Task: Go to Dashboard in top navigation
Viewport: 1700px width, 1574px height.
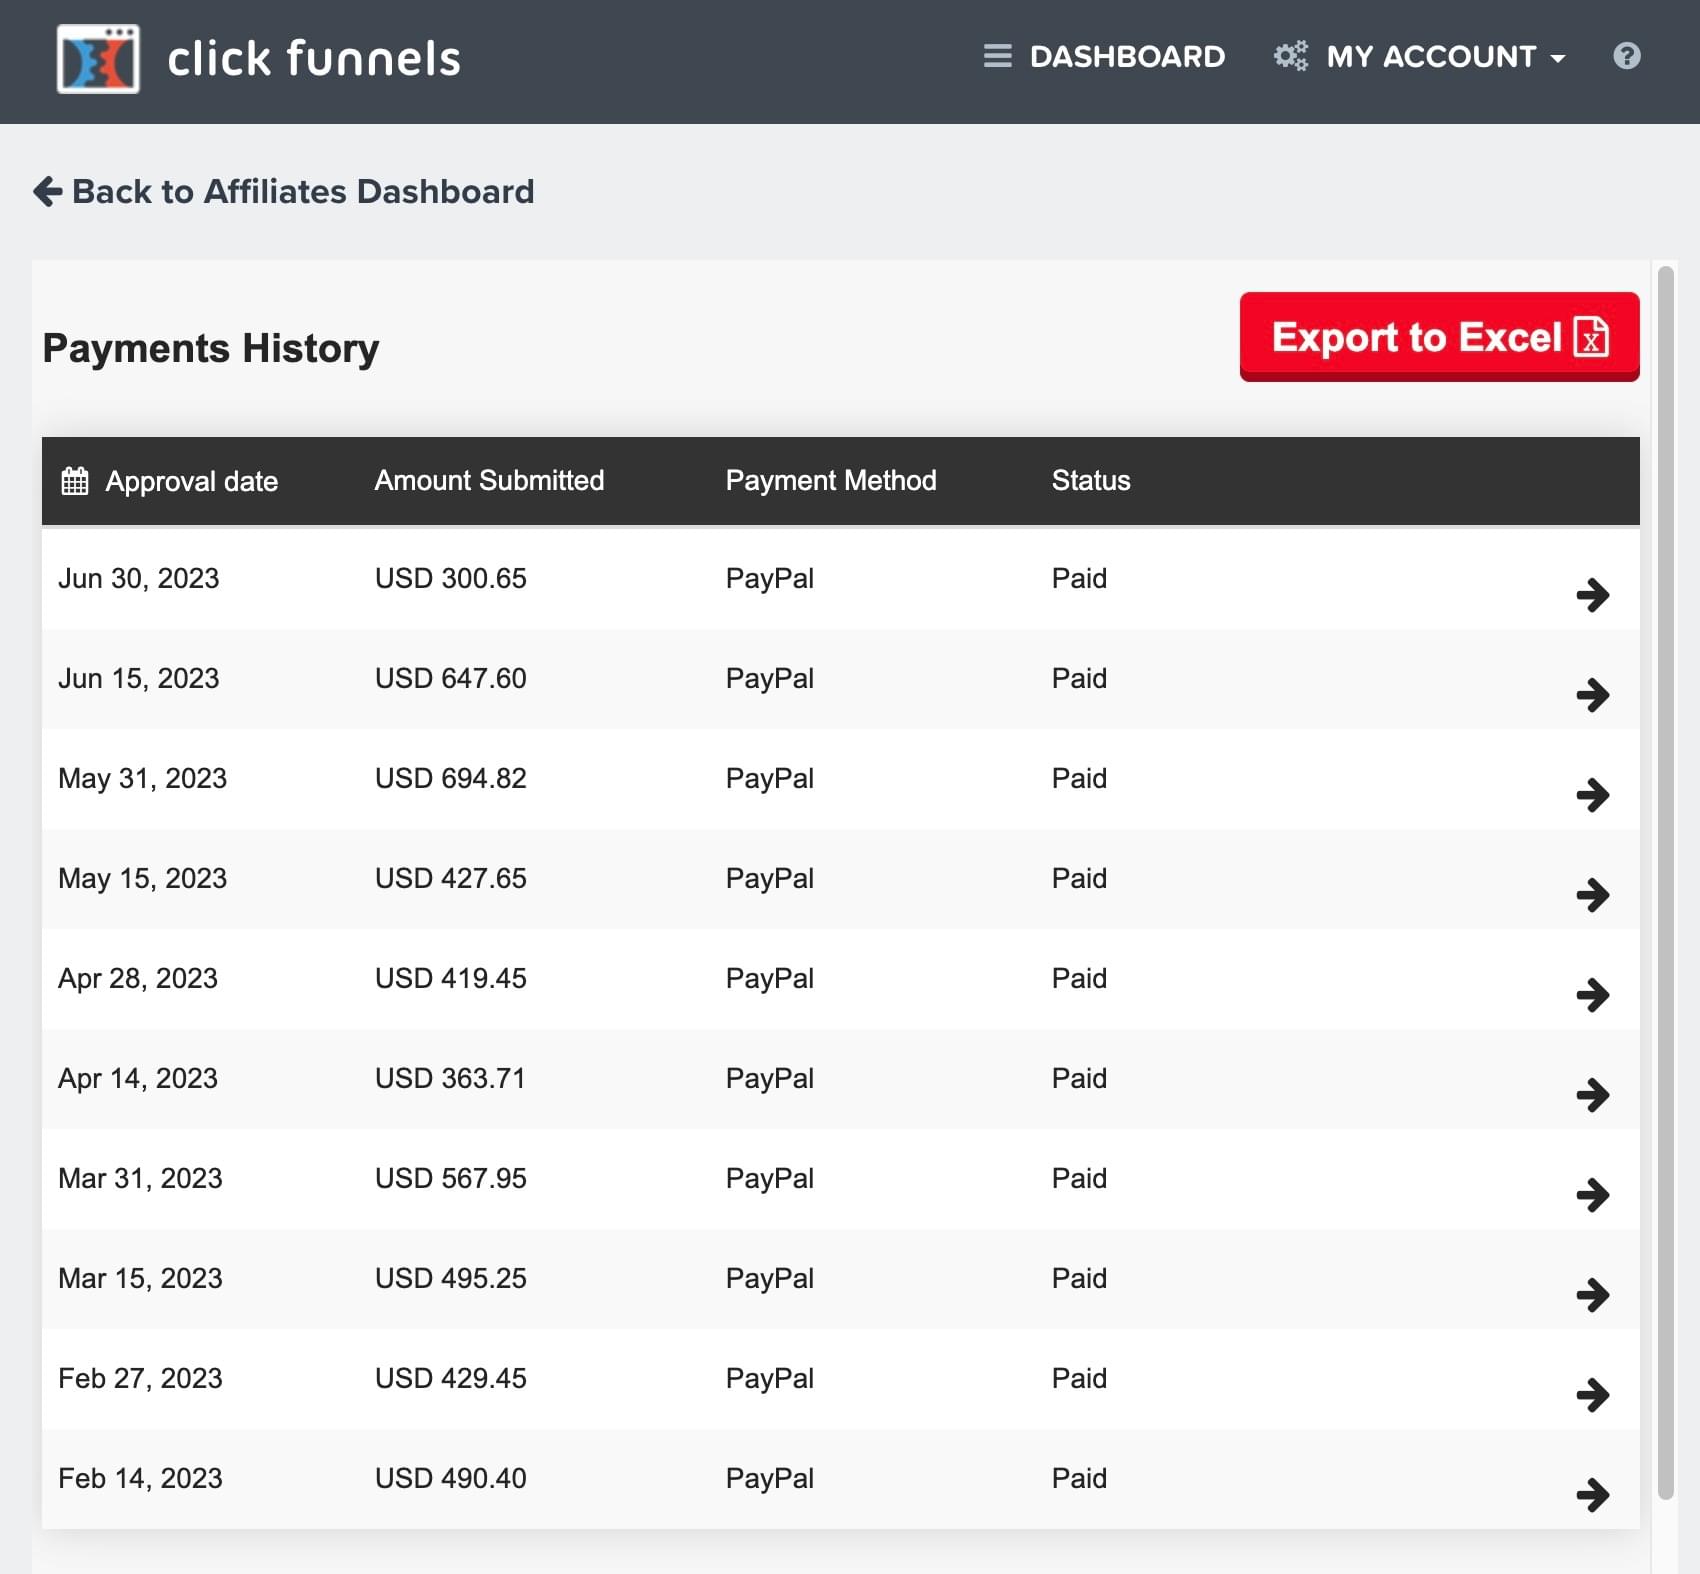Action: 1127,56
